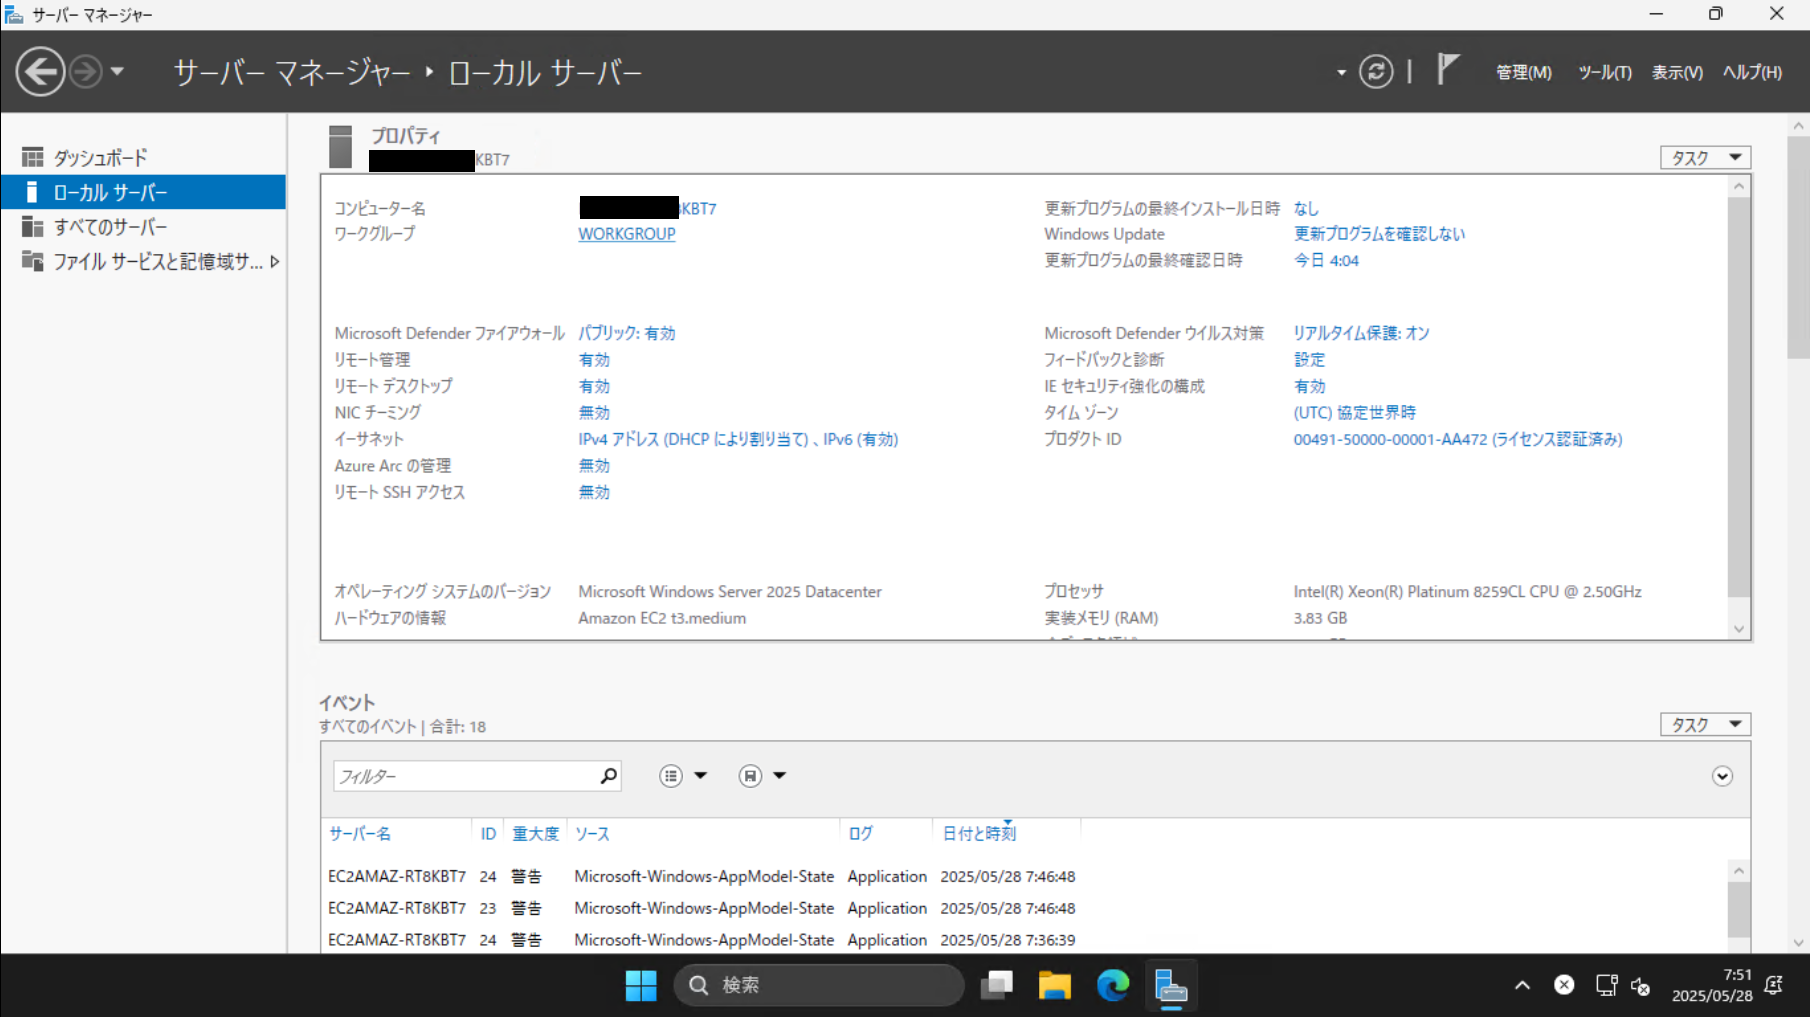Select ローカル サーバー in the sidebar

[143, 192]
